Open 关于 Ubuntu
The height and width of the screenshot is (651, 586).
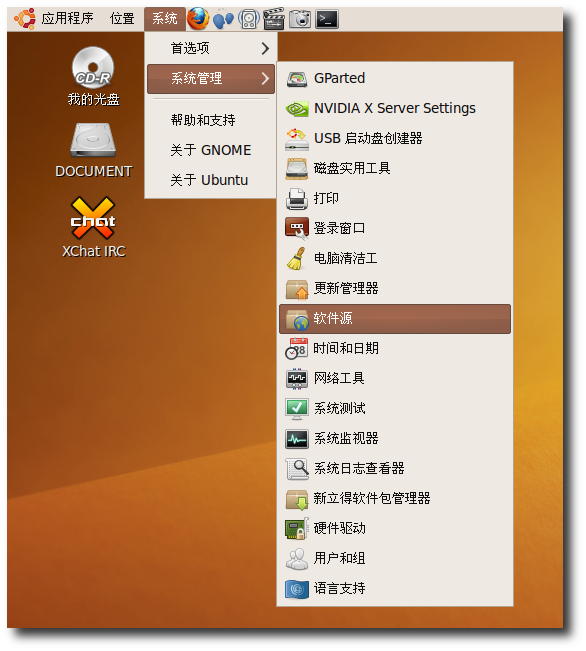point(211,180)
